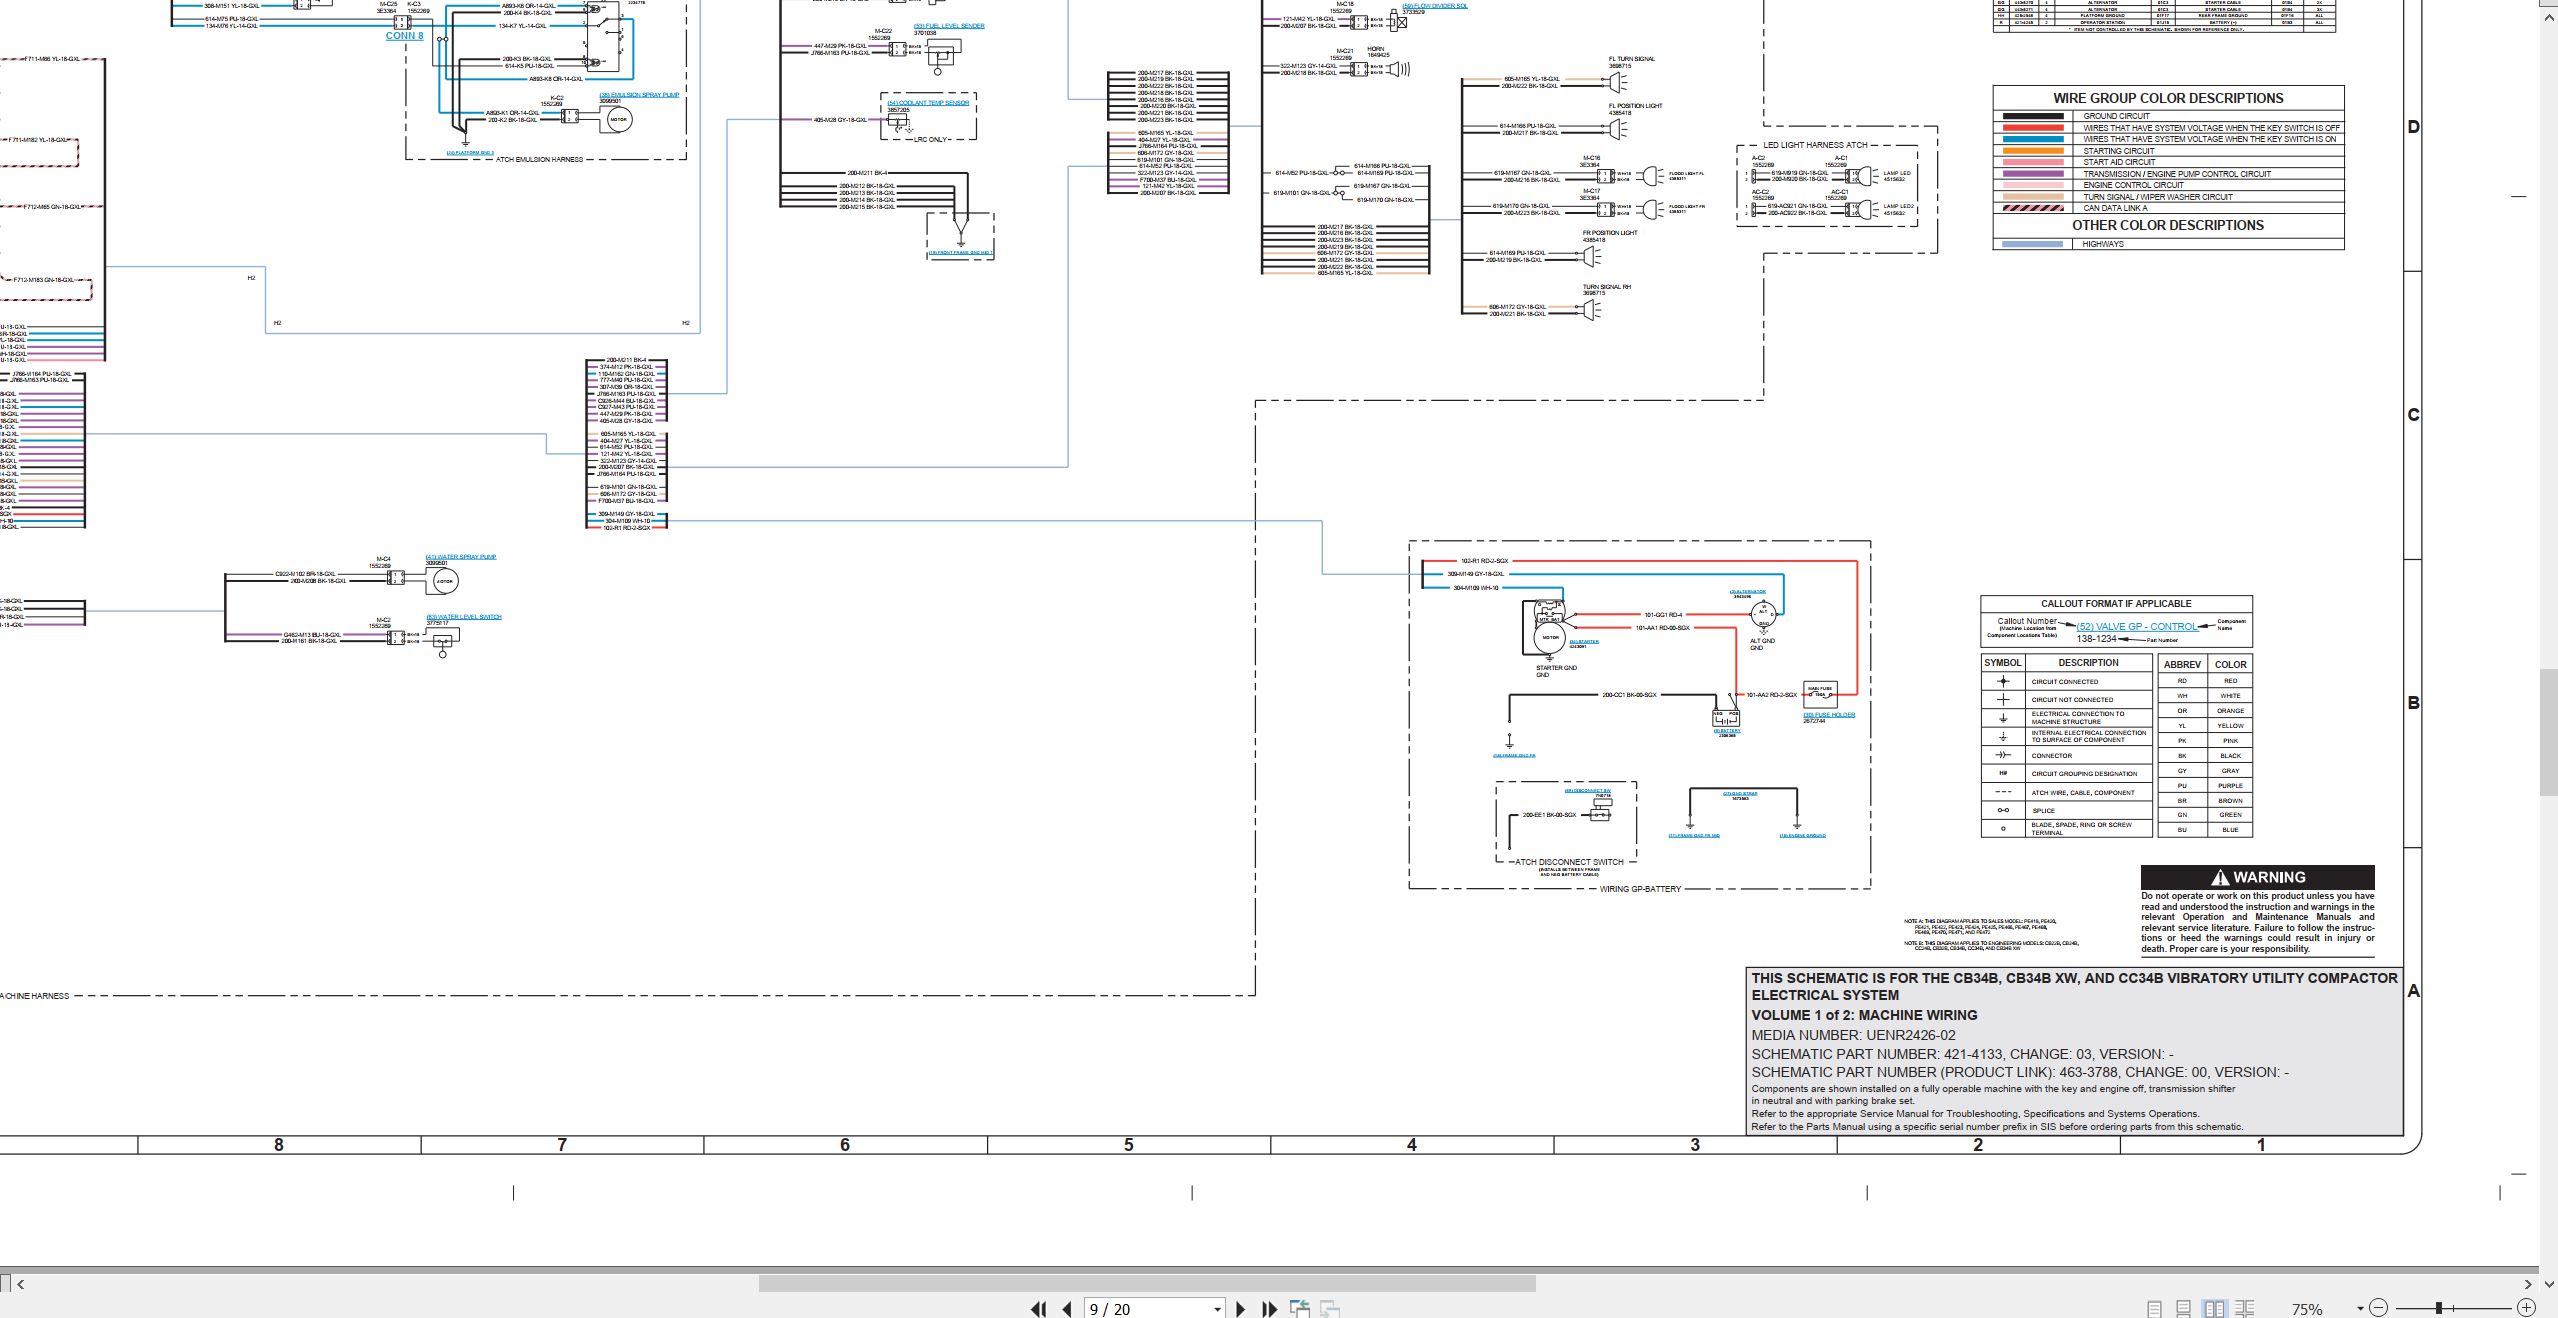2558x1318 pixels.
Task: Click the fuel level sender symbol
Action: [941, 55]
